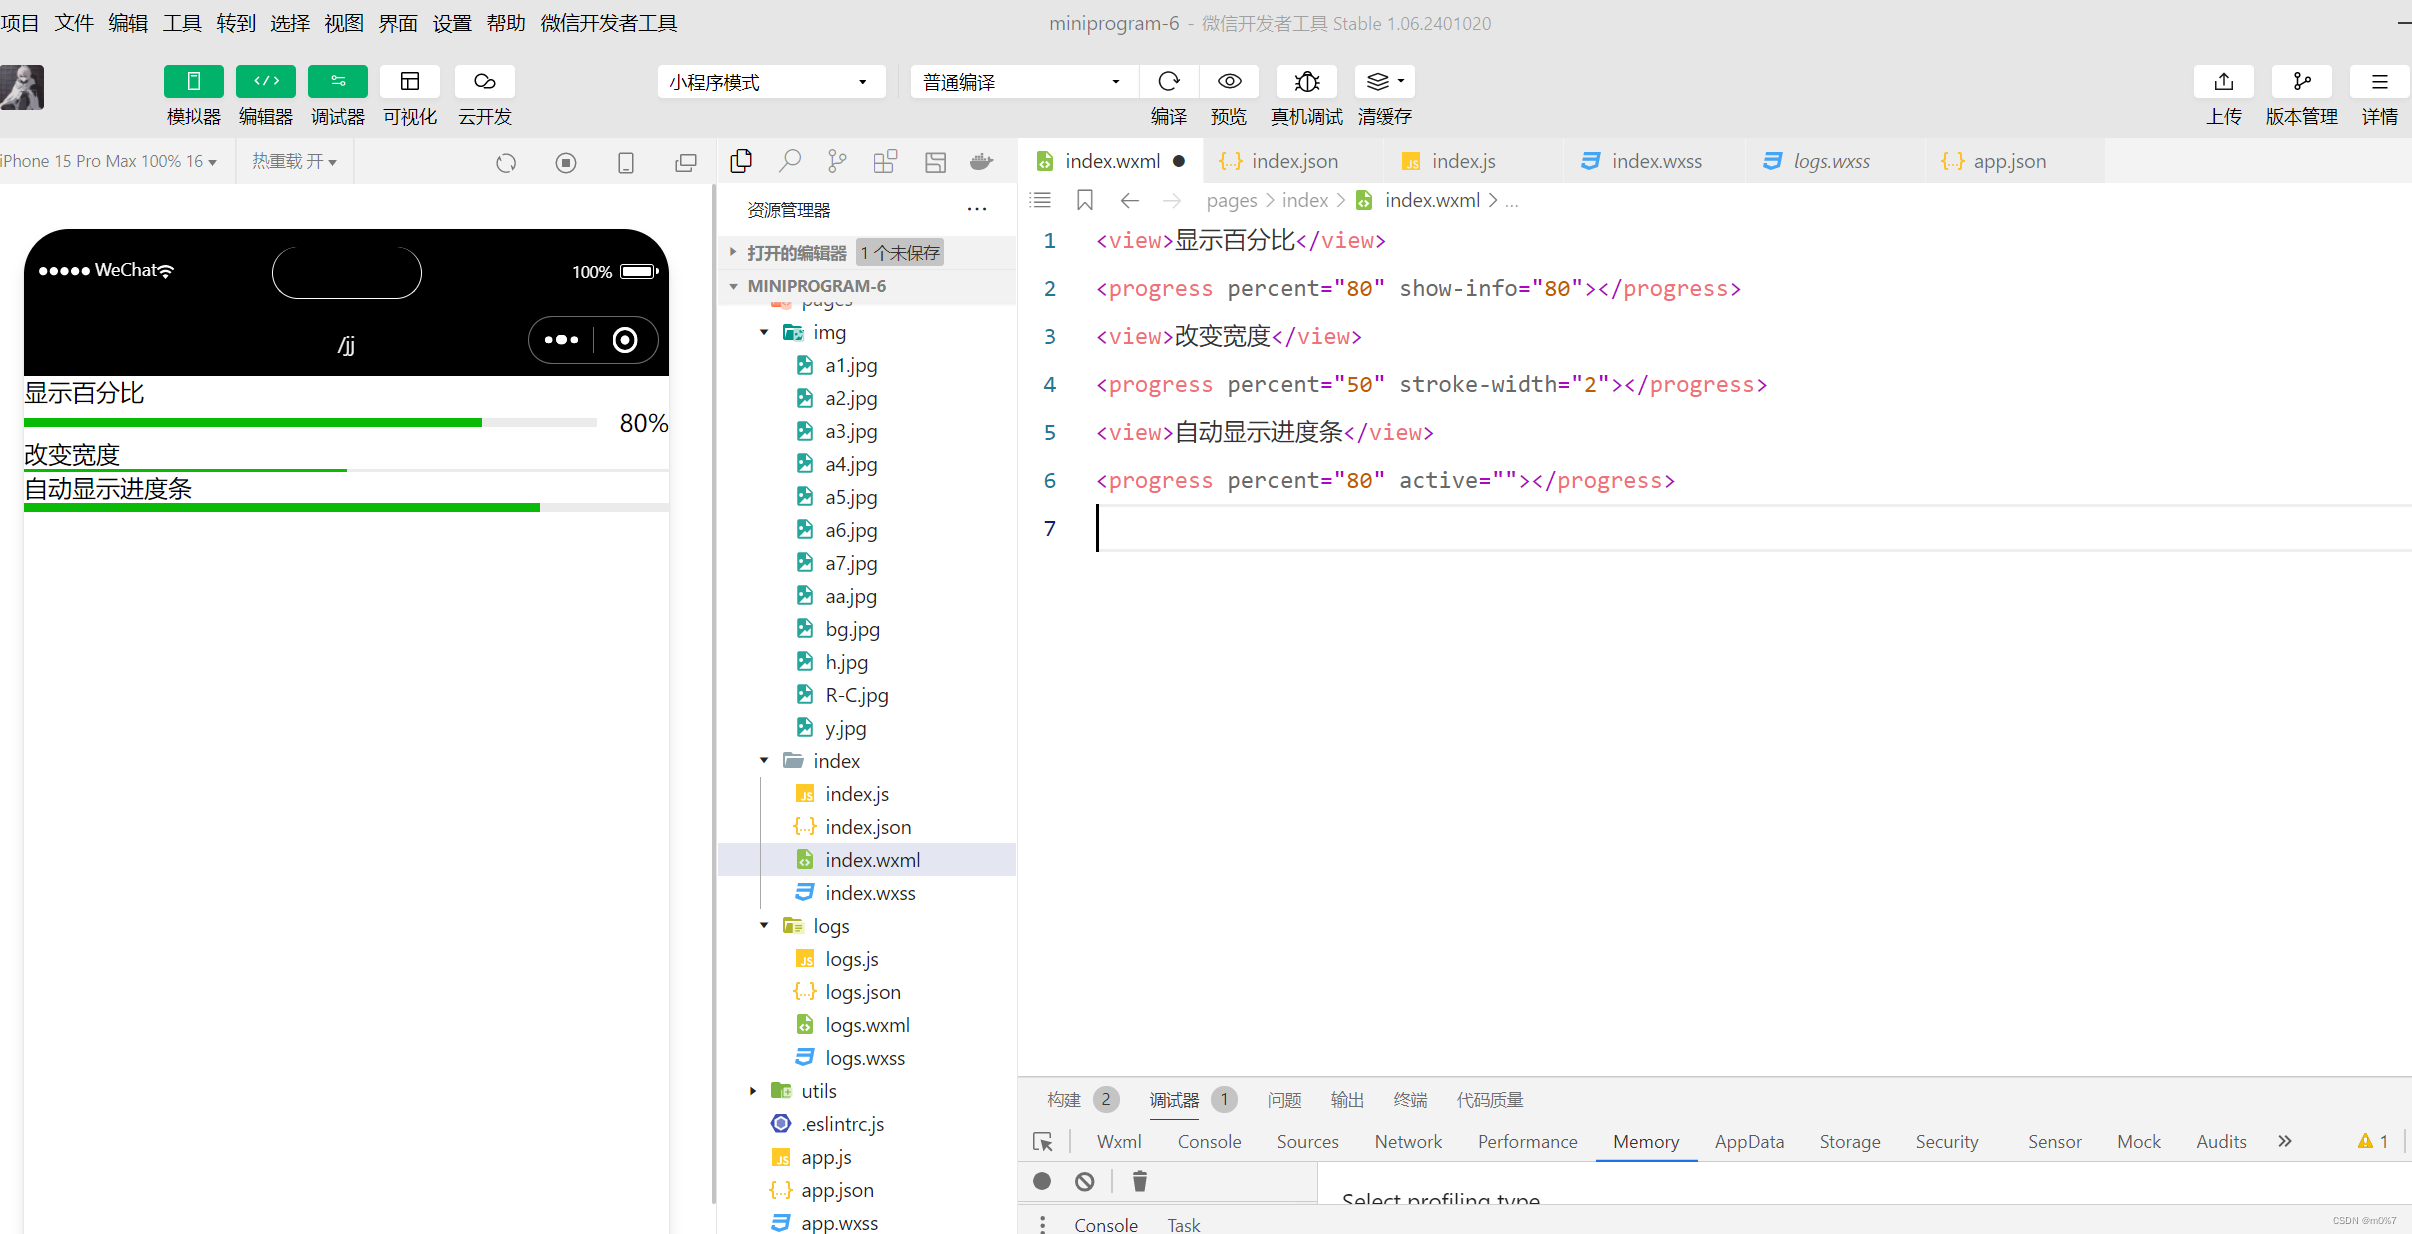
Task: Click the element inspector picker icon
Action: click(x=1042, y=1141)
